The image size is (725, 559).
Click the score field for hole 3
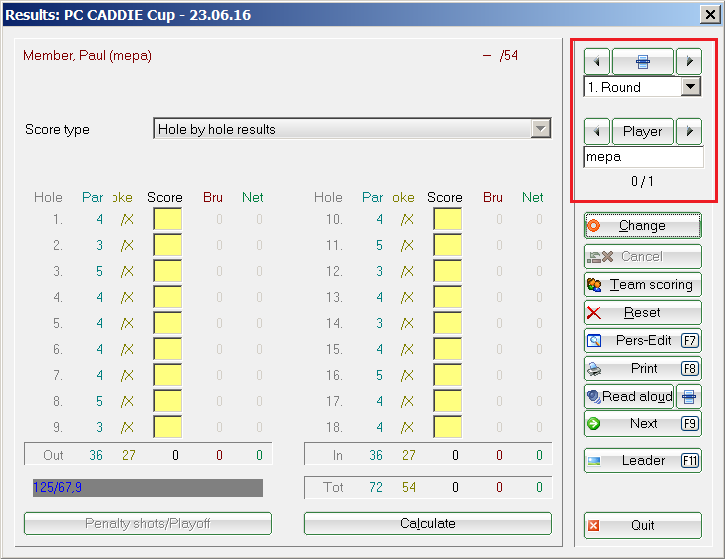[167, 271]
